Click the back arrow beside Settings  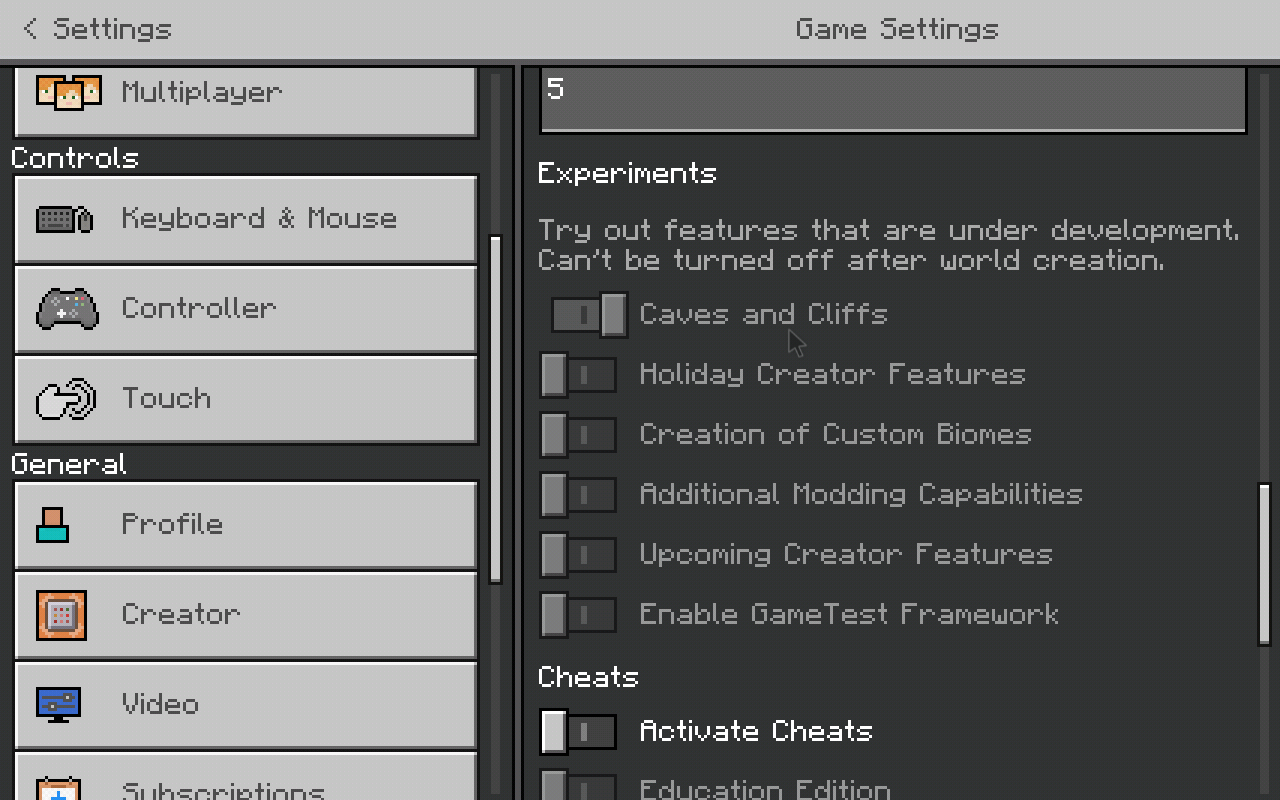point(30,29)
